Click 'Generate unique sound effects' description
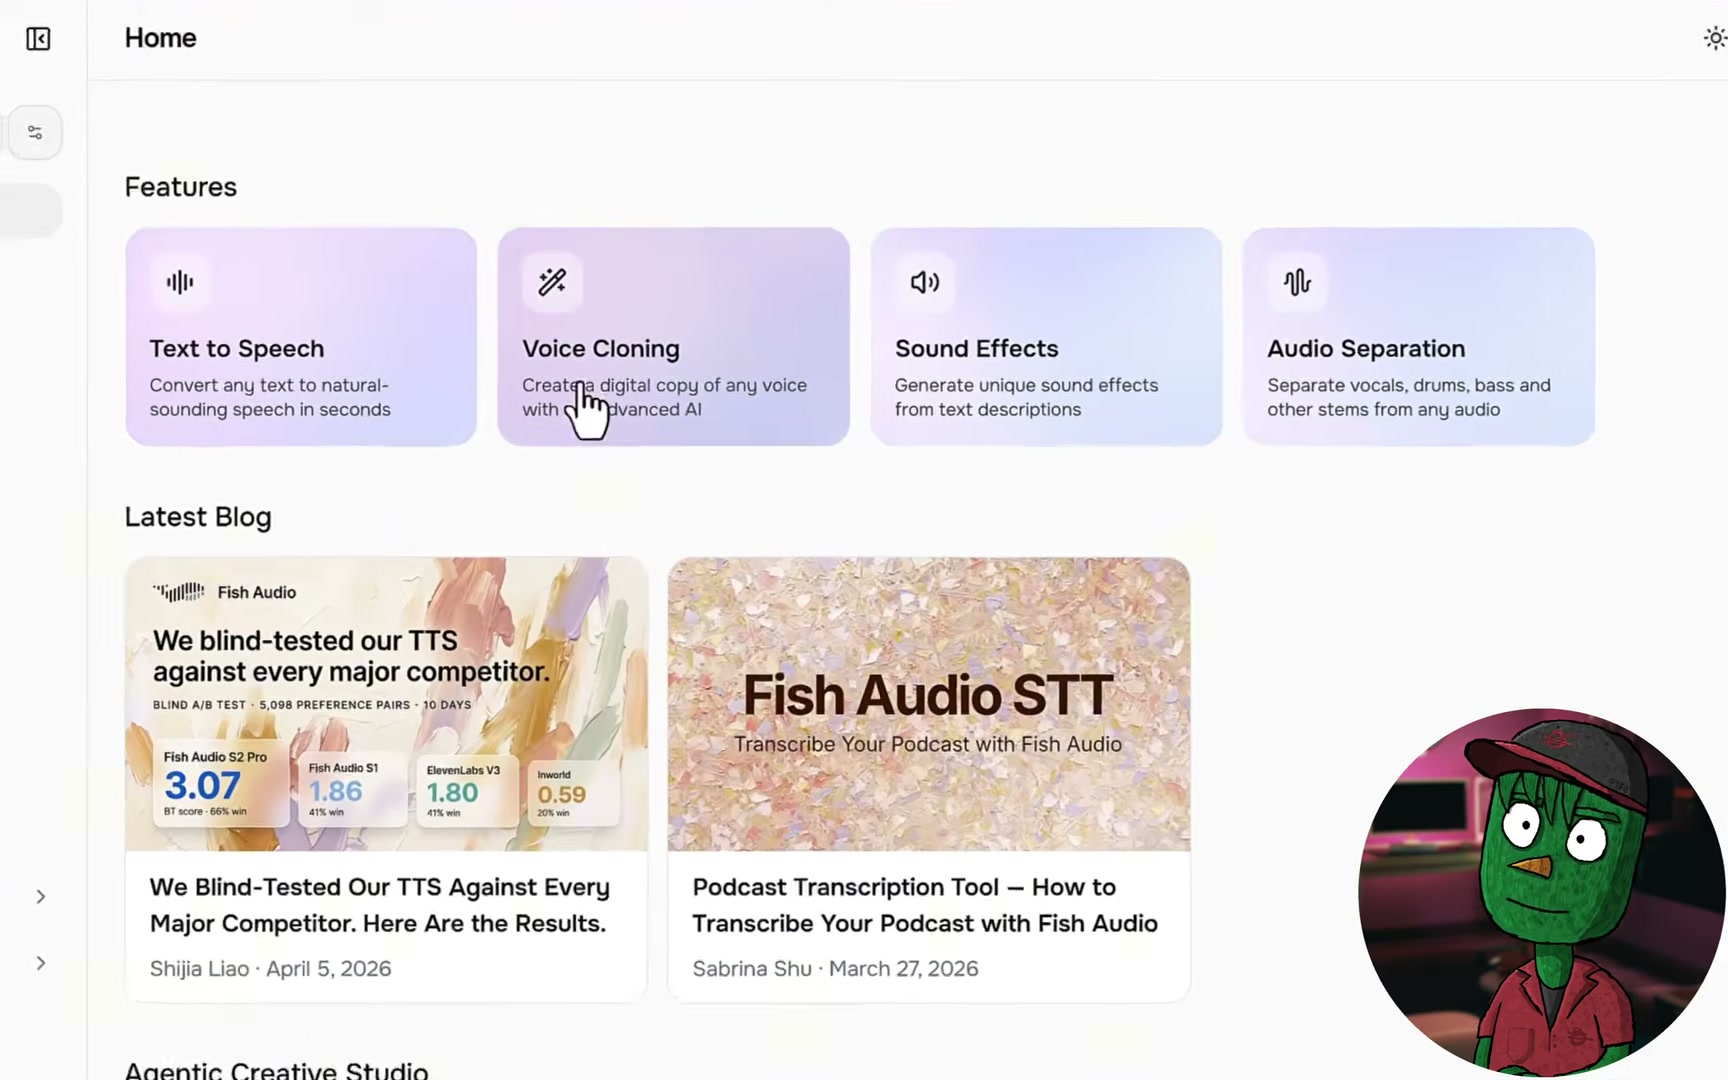Viewport: 1728px width, 1080px height. pyautogui.click(x=1026, y=397)
